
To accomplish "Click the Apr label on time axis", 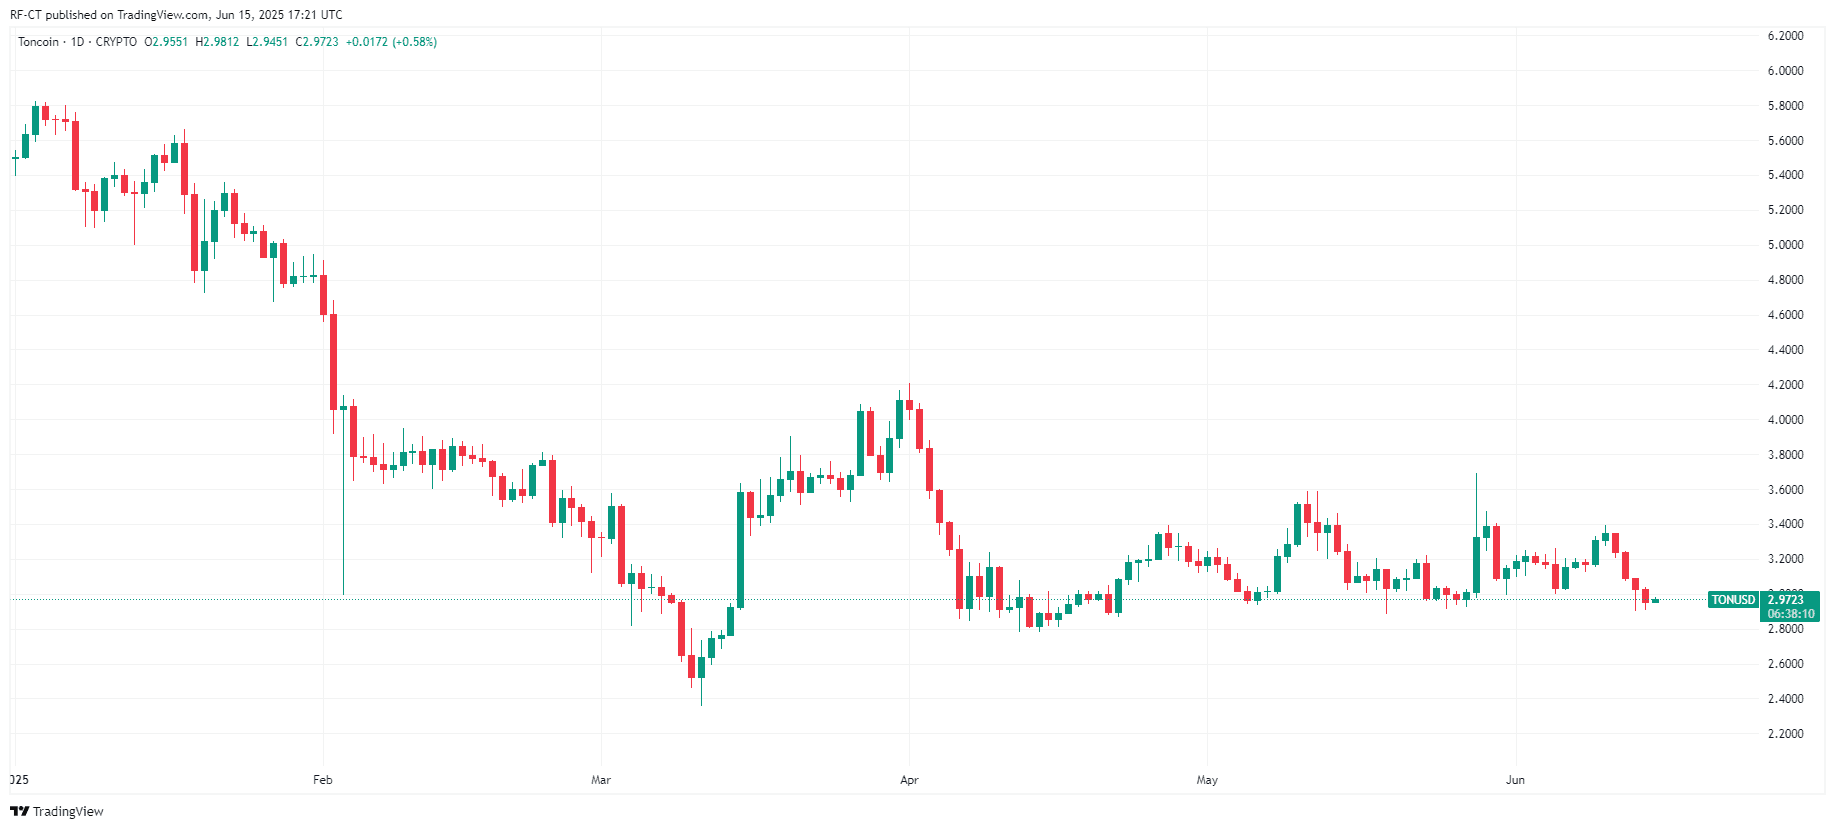I will (x=909, y=780).
